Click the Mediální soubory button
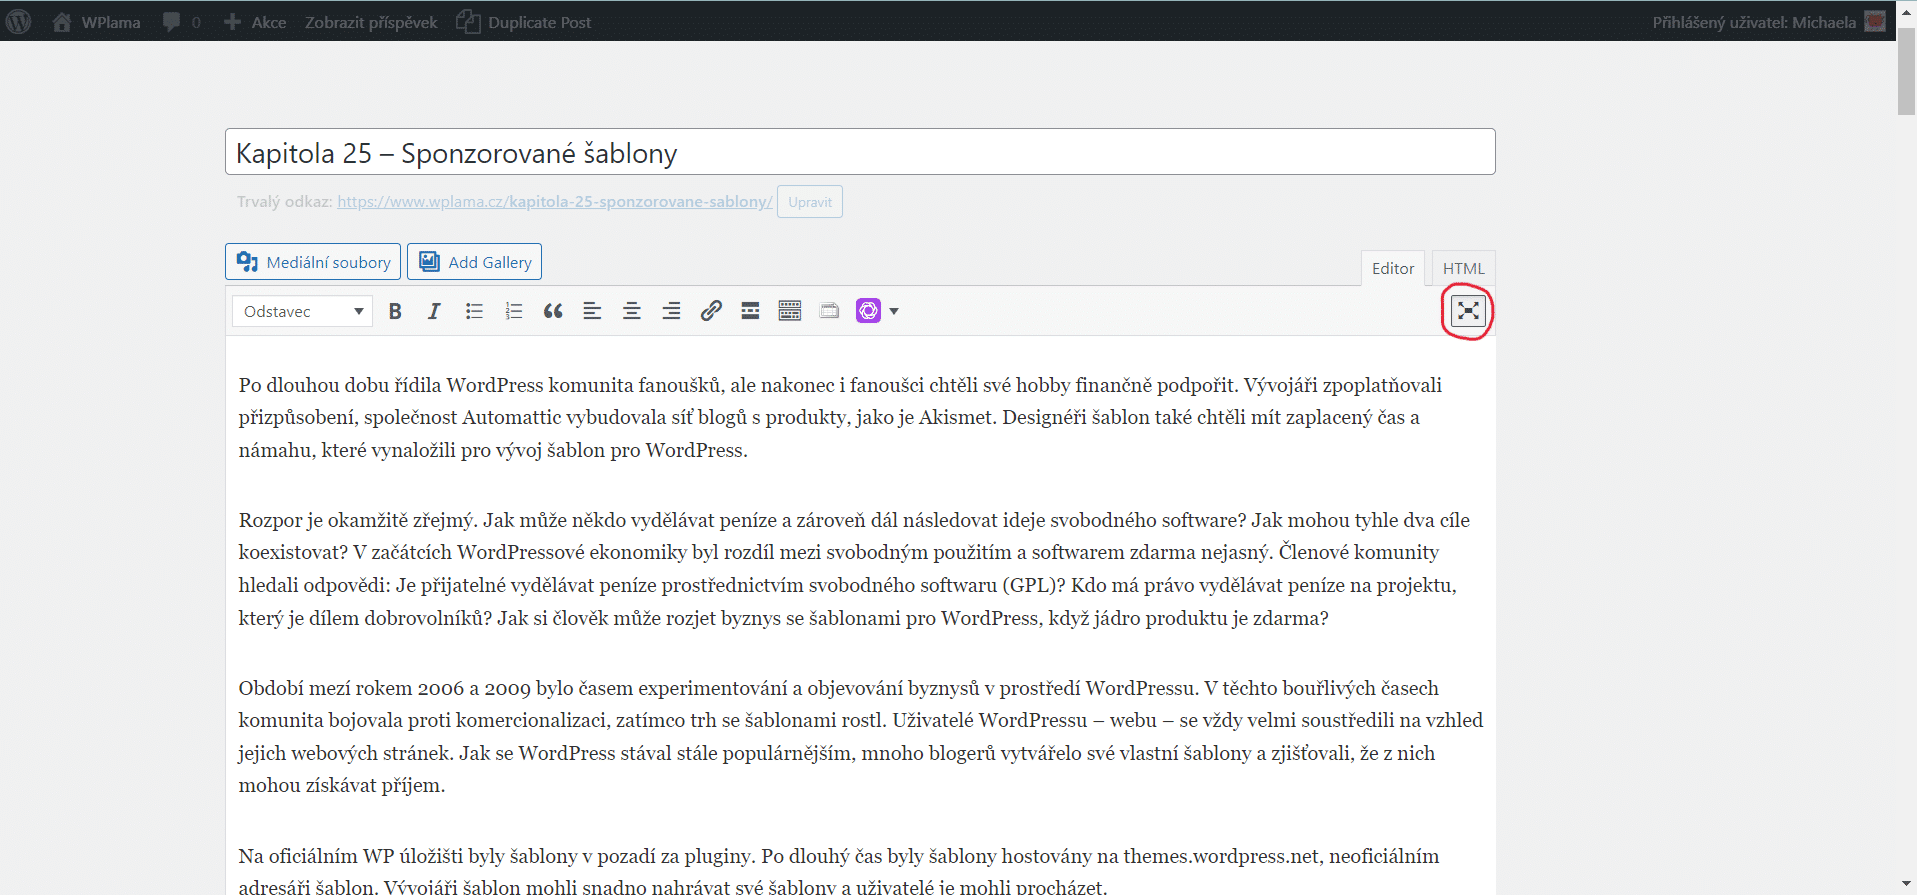1917x895 pixels. tap(313, 262)
